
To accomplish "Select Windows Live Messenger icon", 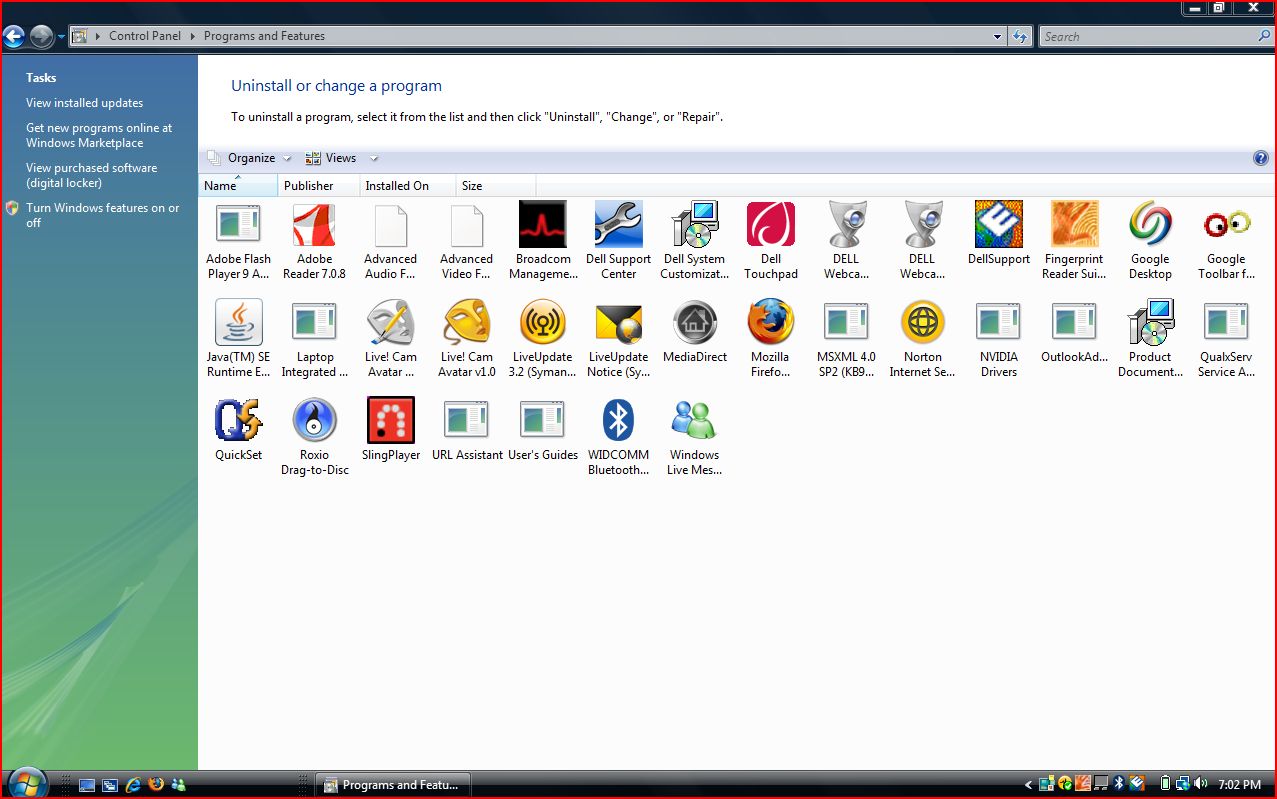I will tap(694, 420).
